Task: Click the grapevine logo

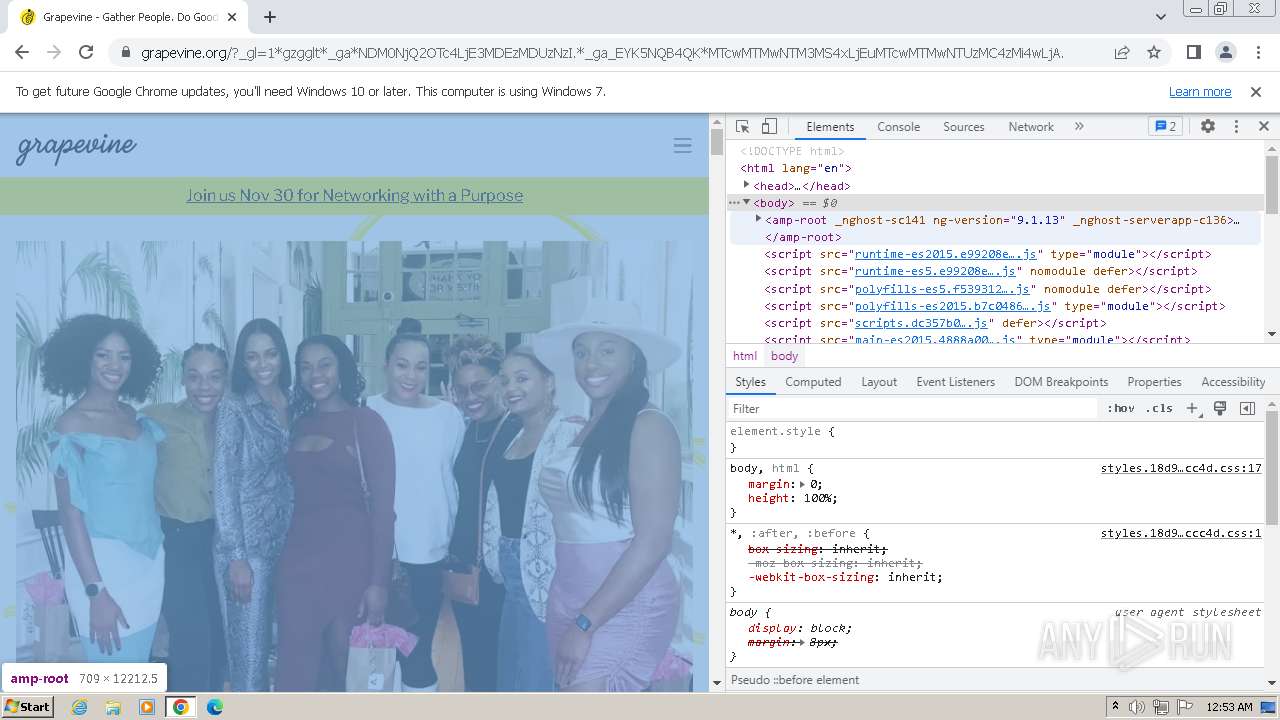Action: pos(77,147)
